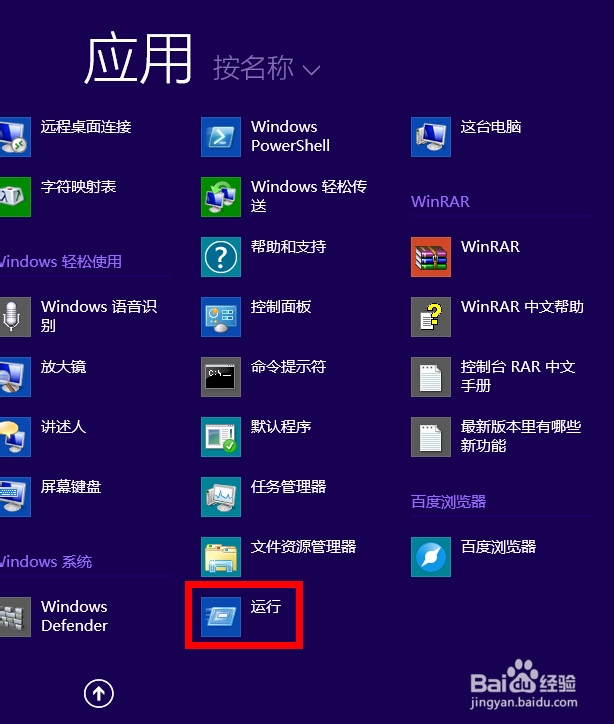This screenshot has width=614, height=724.
Task: Open the 这台电脑 computer icon
Action: (431, 137)
